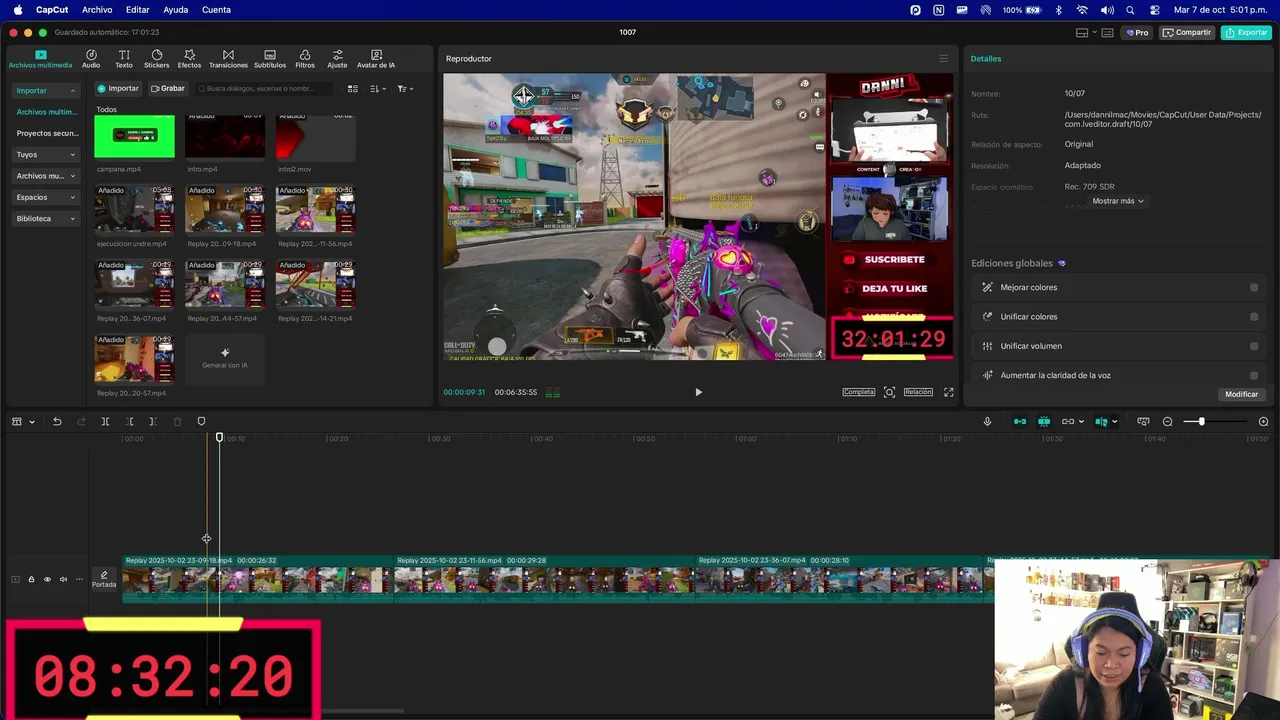The width and height of the screenshot is (1280, 720).
Task: Open the Stickers panel
Action: coord(157,59)
